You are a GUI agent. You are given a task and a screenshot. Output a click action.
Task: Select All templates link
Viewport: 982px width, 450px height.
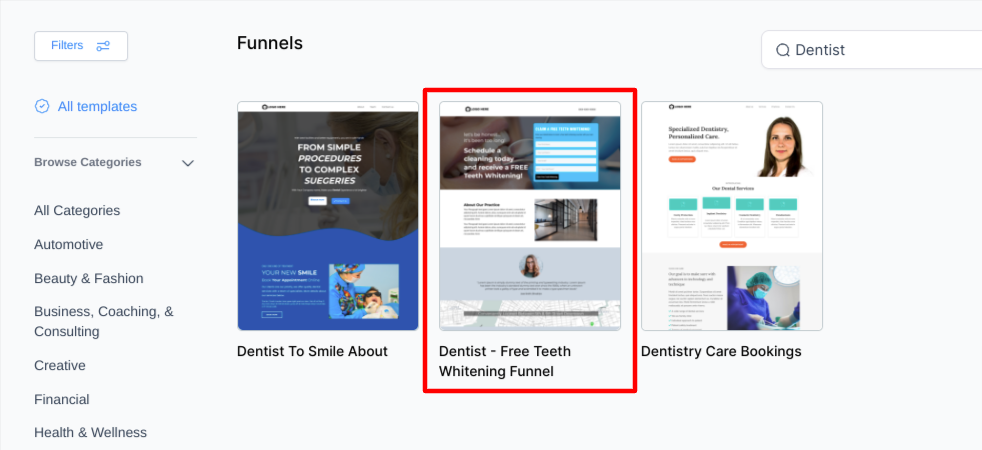point(97,106)
